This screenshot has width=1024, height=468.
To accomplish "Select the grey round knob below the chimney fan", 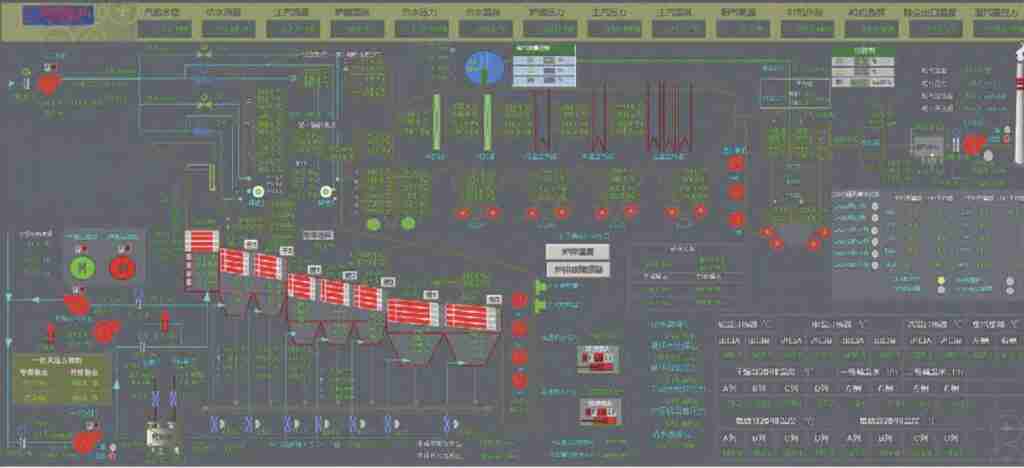I will (x=988, y=156).
